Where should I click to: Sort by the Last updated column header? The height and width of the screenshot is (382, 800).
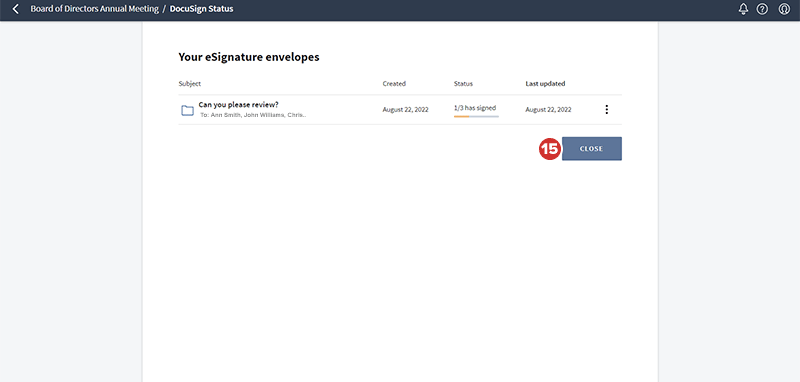click(545, 84)
